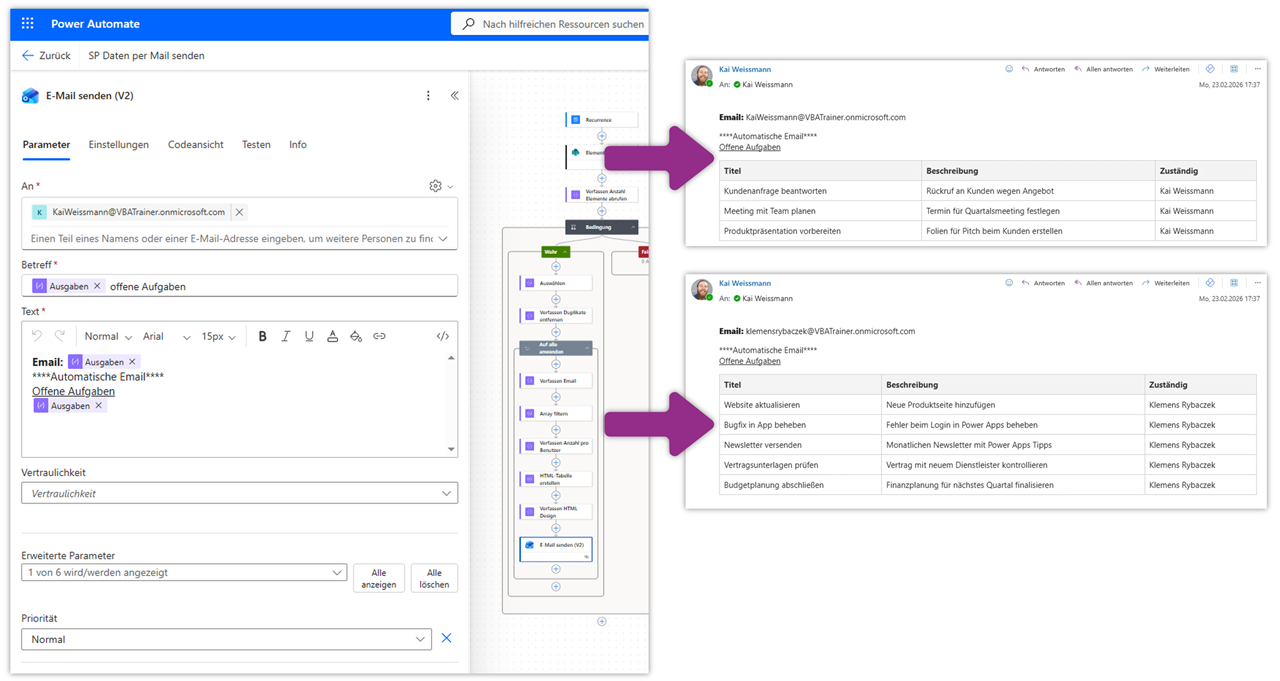
Task: Select the Verfassen Anzahl Elemente abrufen action
Action: click(x=602, y=194)
